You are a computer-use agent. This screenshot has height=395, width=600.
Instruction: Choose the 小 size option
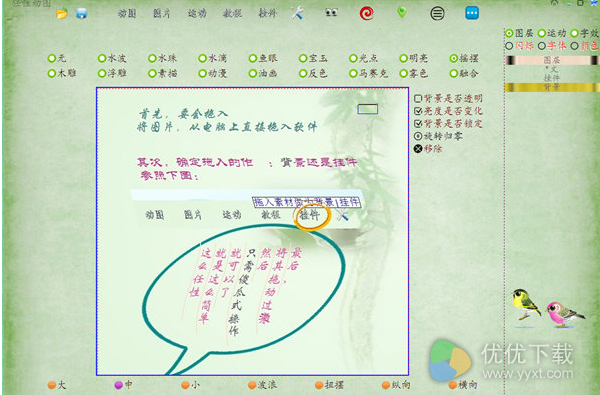191,385
